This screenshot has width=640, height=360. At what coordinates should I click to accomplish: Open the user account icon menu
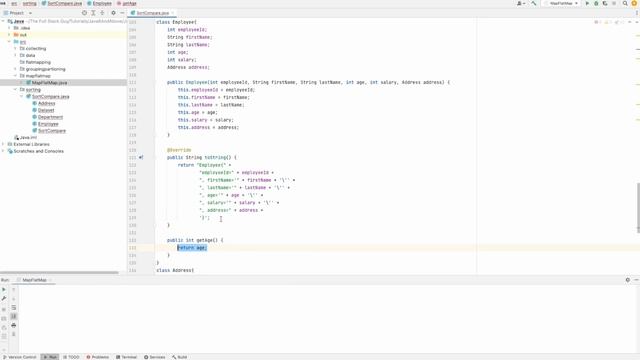click(521, 3)
